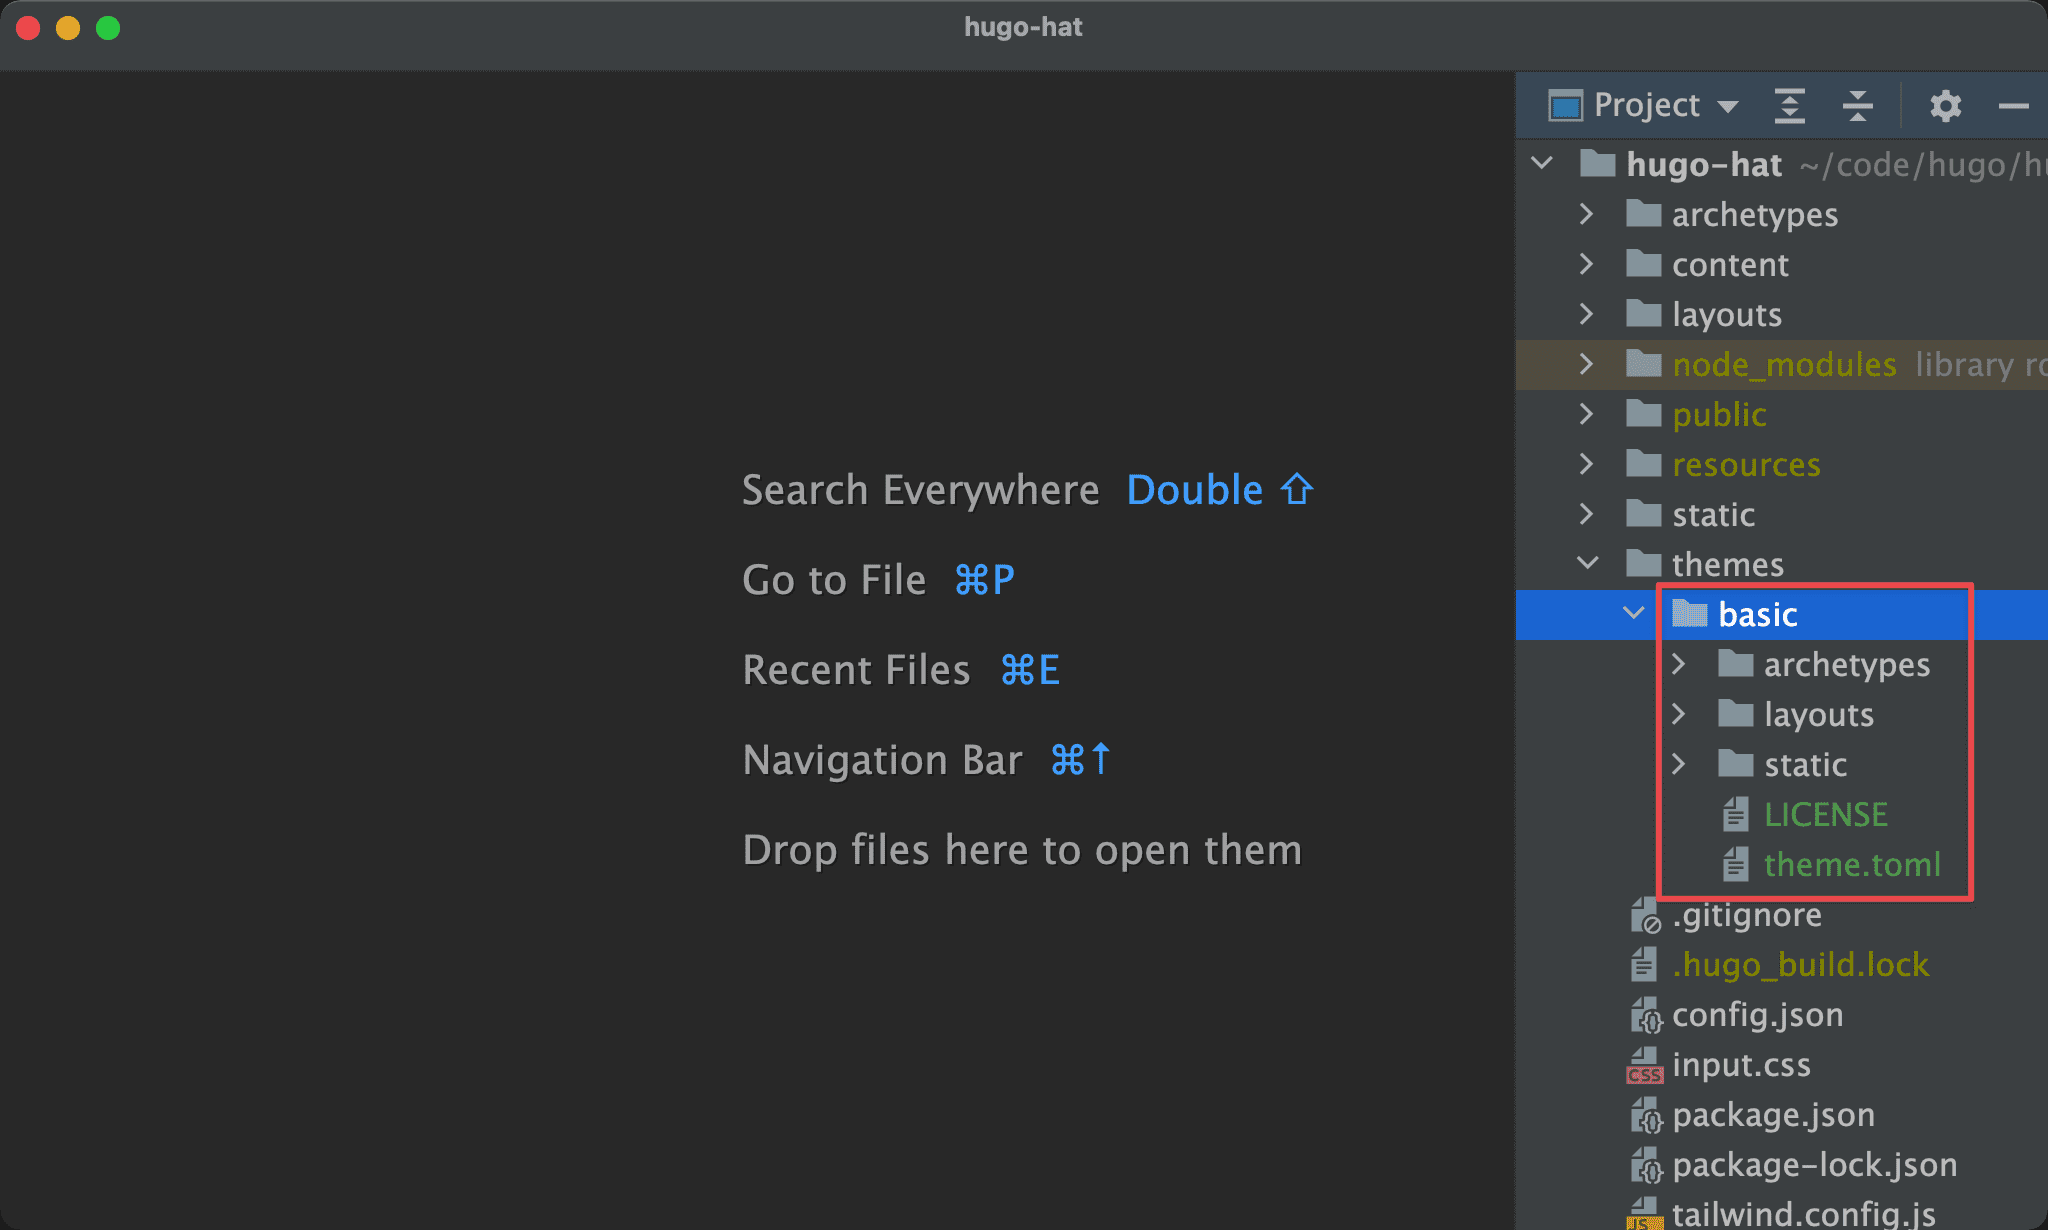Viewport: 2048px width, 1230px height.
Task: Collapse the hugo-hat root folder
Action: [x=1543, y=163]
